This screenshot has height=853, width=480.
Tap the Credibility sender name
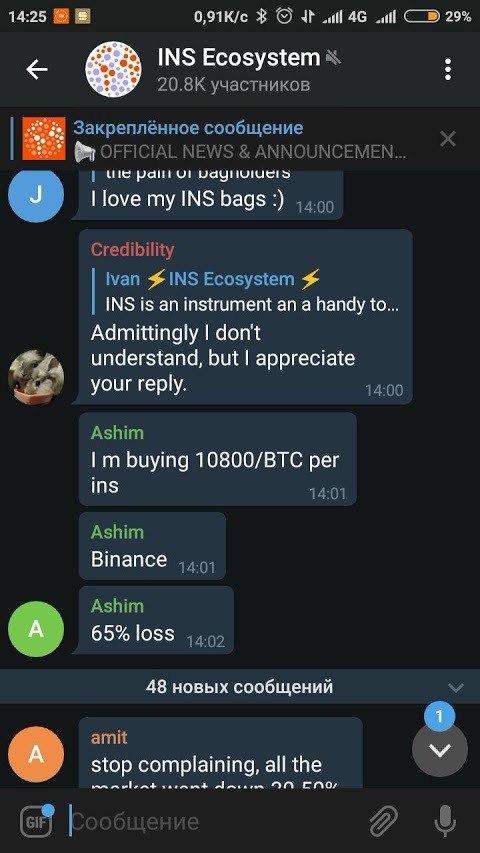(x=132, y=250)
